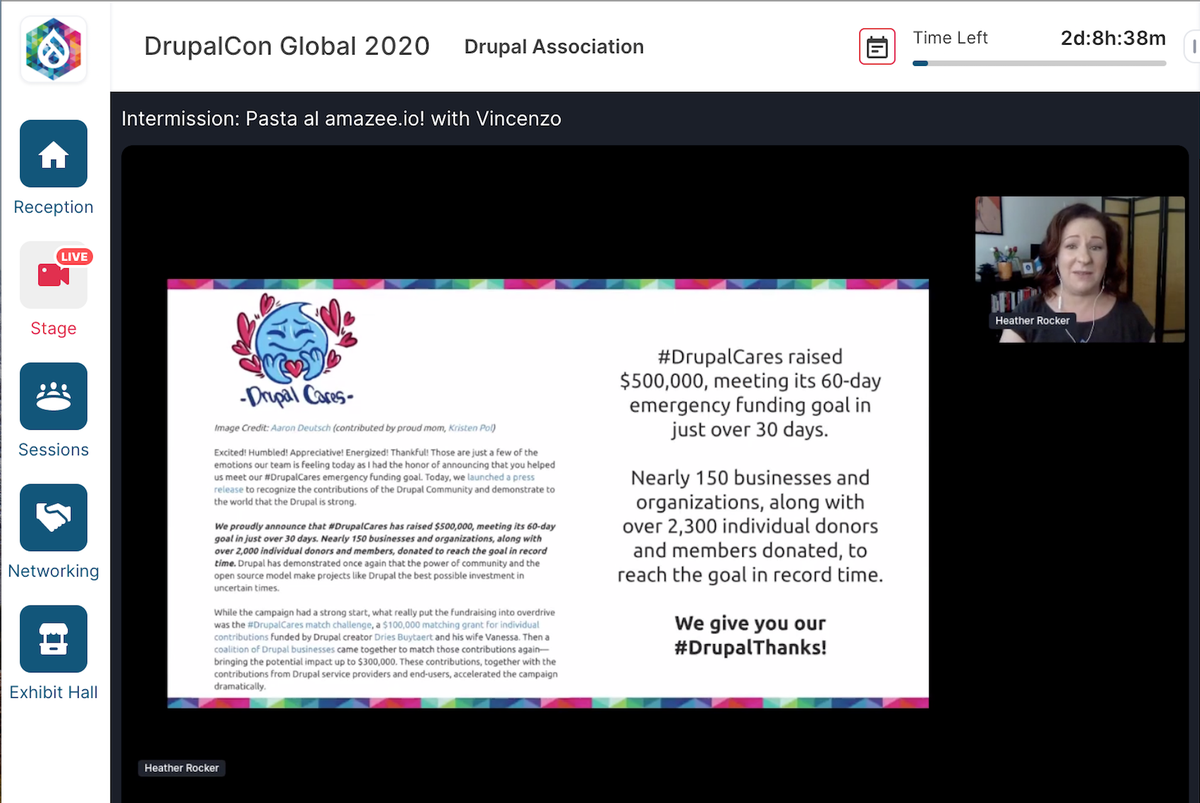Screen dimensions: 1200x803
Task: Click the Sessions audience icon
Action: pos(53,396)
